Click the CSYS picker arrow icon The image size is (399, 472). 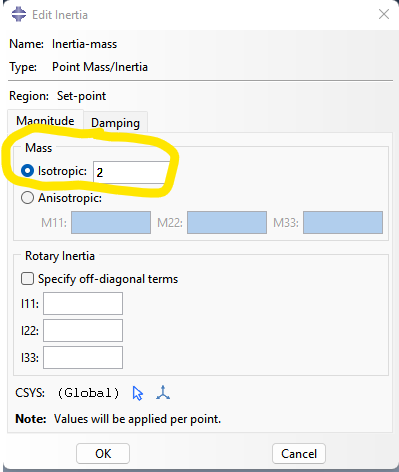click(137, 393)
